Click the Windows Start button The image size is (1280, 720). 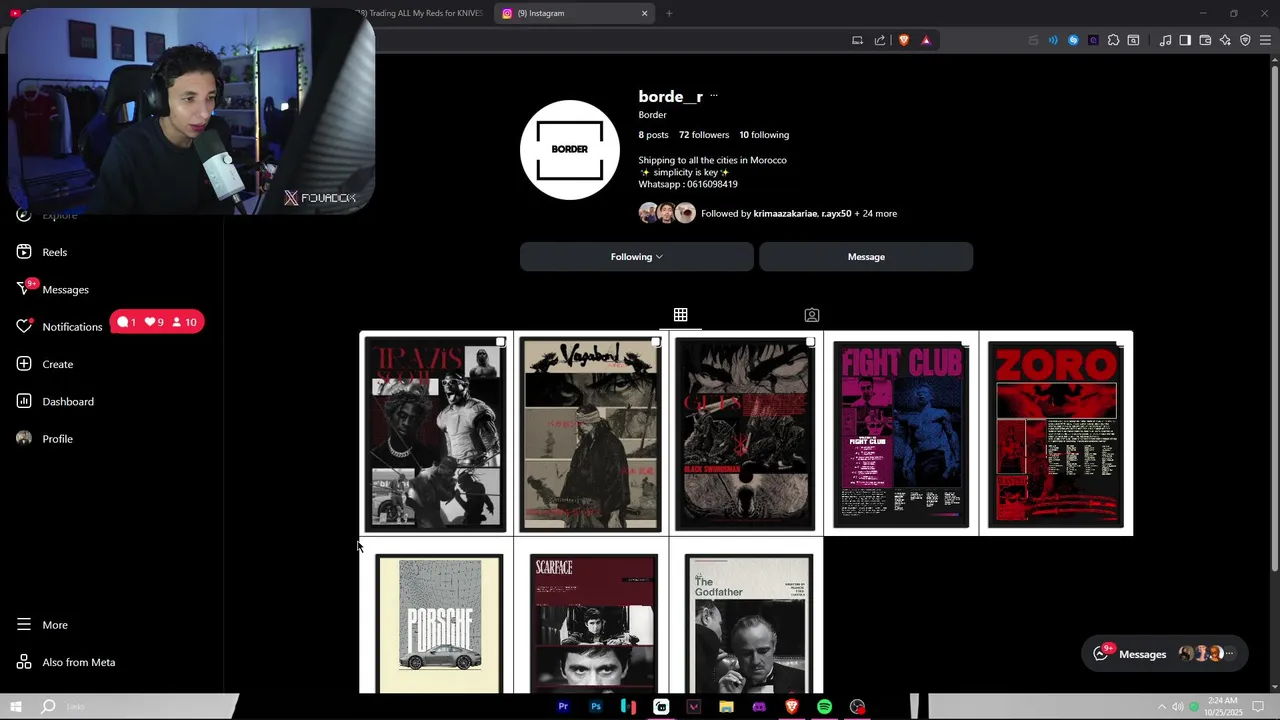15,707
